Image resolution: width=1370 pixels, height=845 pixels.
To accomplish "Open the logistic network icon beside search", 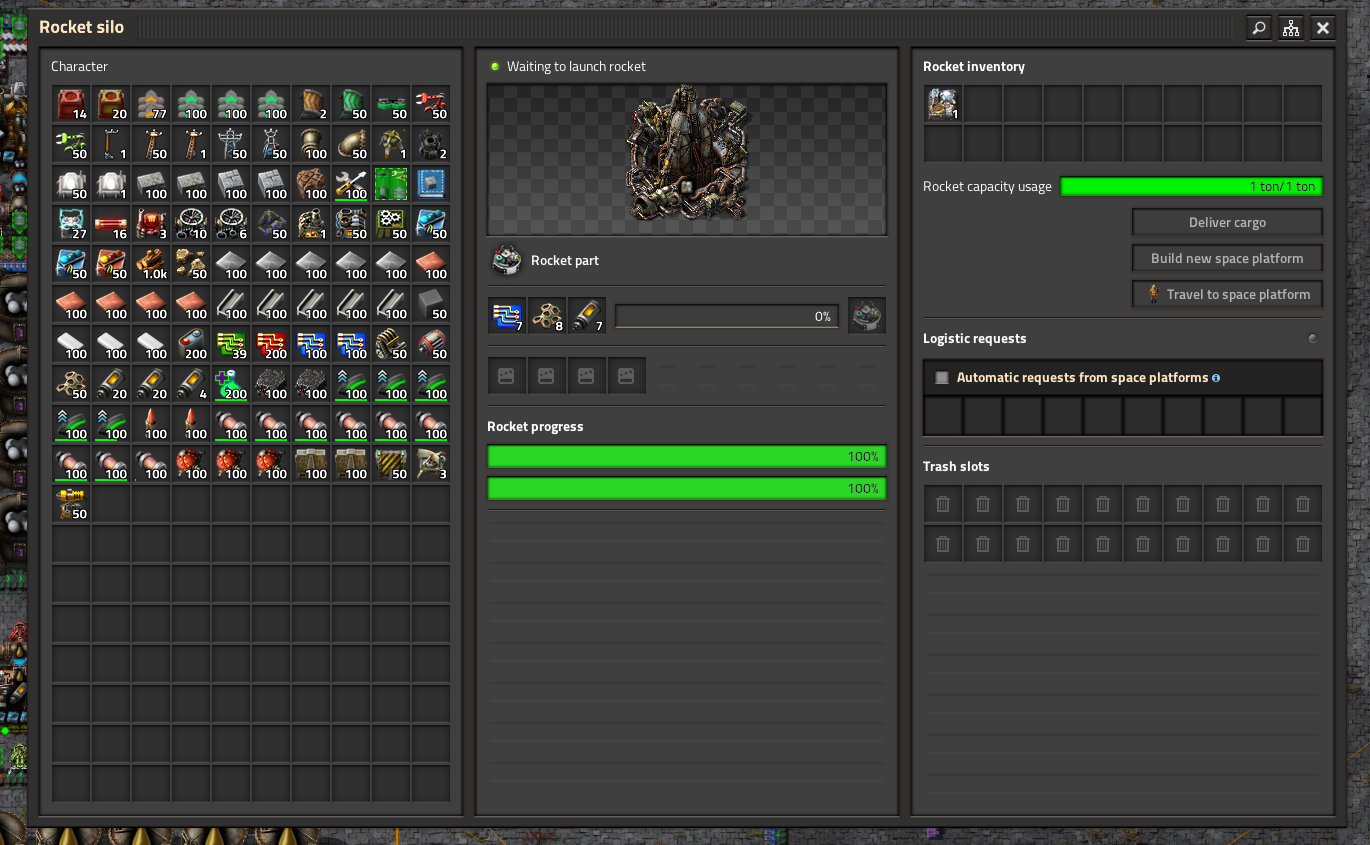I will pyautogui.click(x=1291, y=28).
